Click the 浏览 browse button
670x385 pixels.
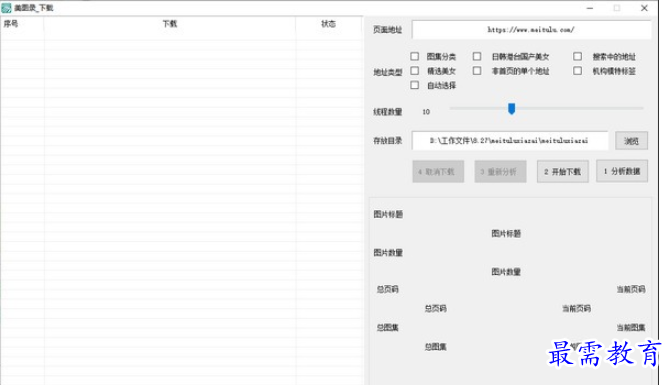pyautogui.click(x=631, y=141)
